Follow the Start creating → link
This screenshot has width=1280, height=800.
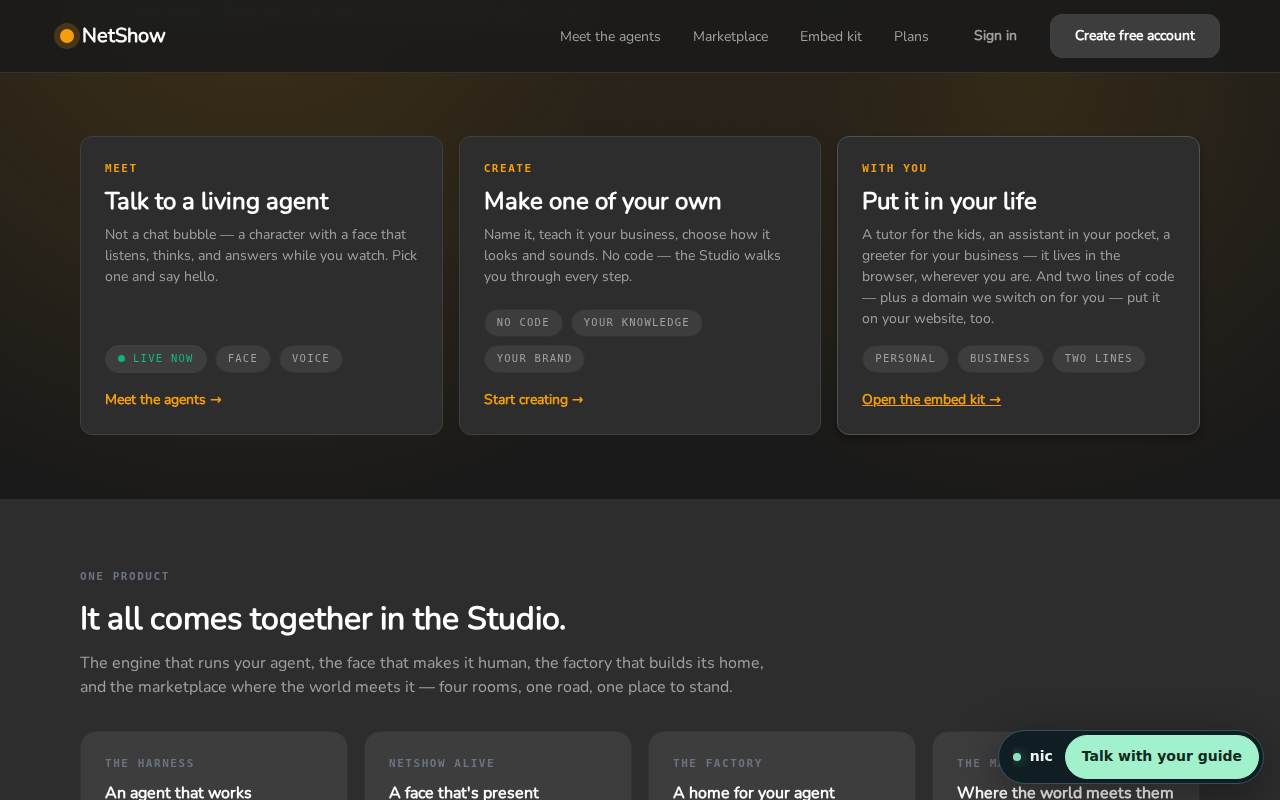point(533,399)
